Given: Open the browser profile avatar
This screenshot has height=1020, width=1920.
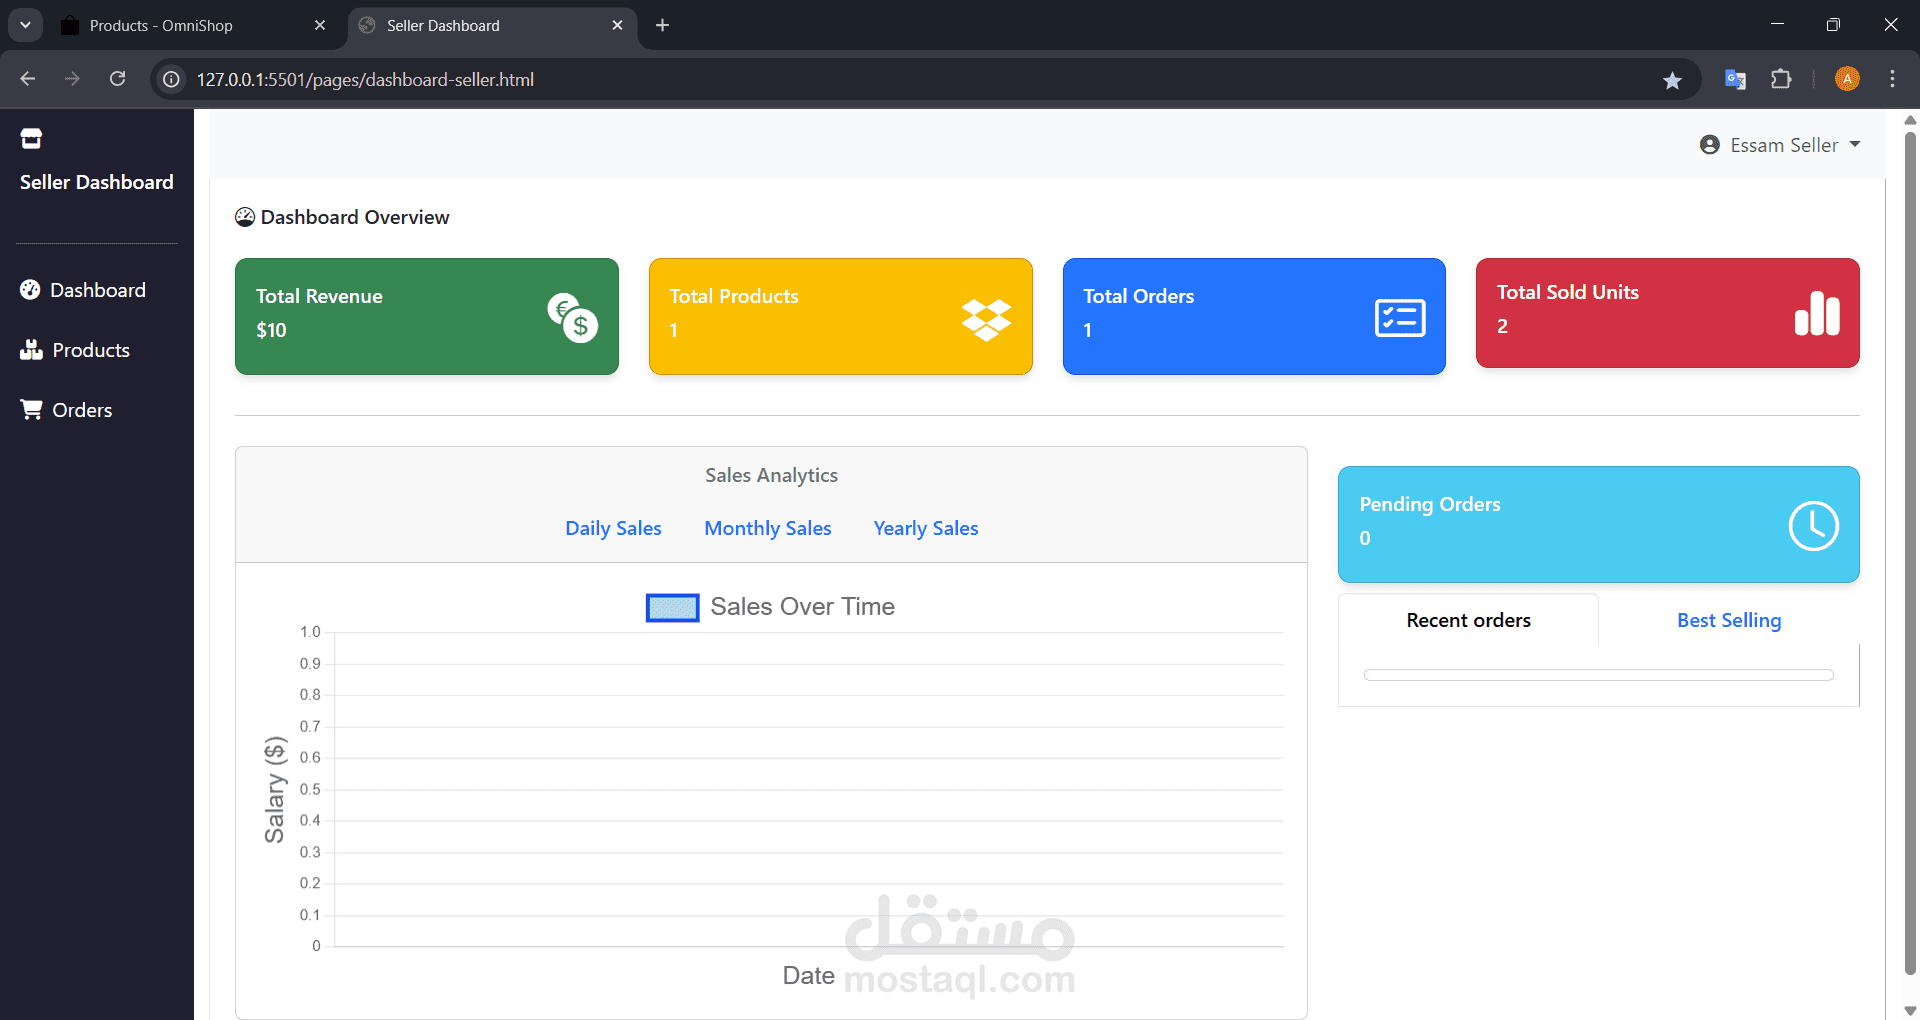Looking at the screenshot, I should pyautogui.click(x=1847, y=79).
